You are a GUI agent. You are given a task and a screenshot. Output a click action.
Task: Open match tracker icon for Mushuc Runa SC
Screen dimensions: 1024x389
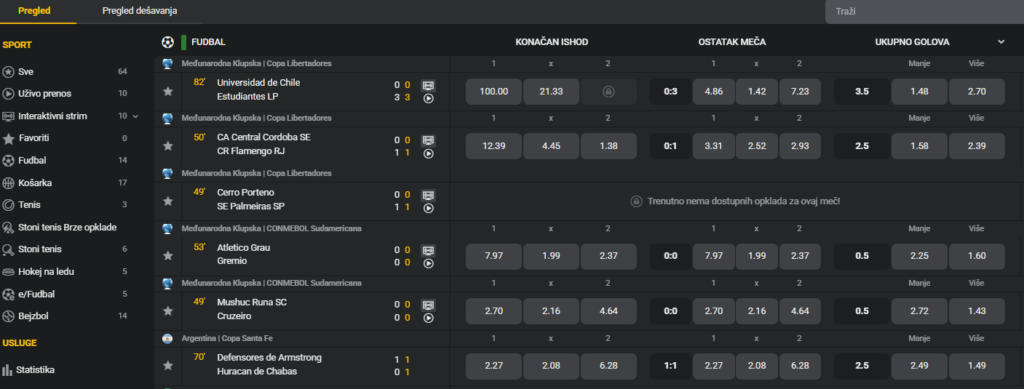click(x=428, y=304)
